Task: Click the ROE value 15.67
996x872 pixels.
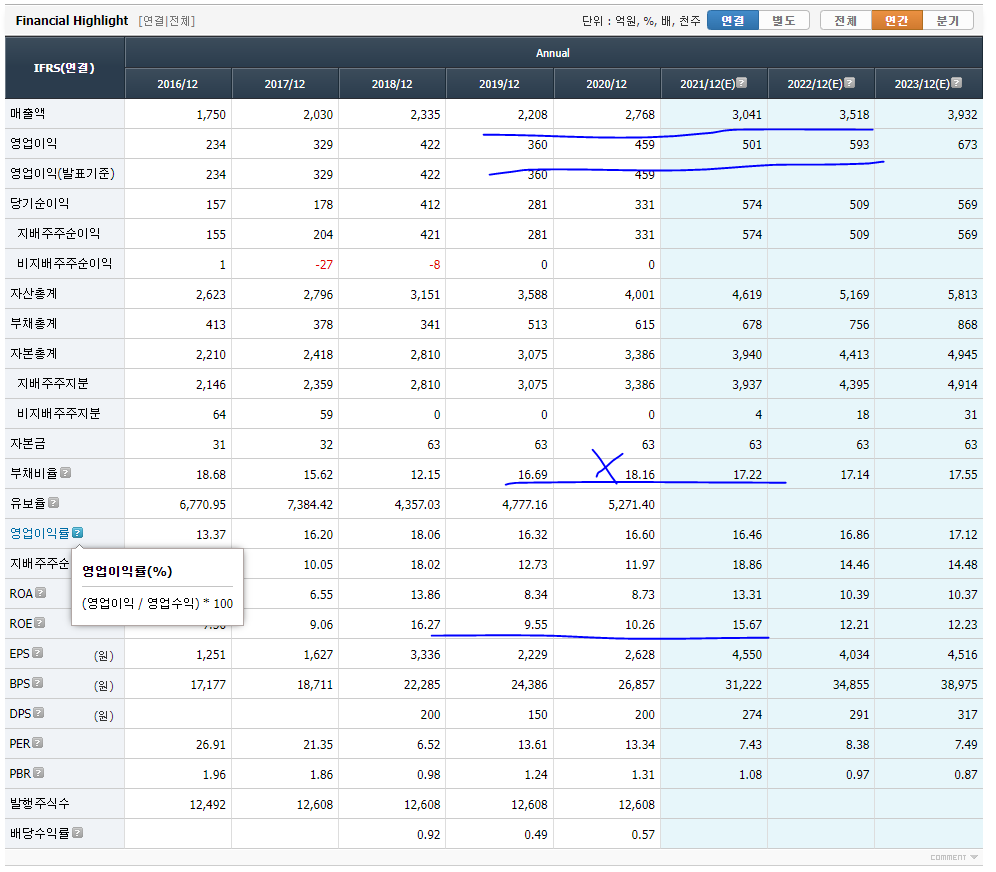Action: pyautogui.click(x=747, y=624)
